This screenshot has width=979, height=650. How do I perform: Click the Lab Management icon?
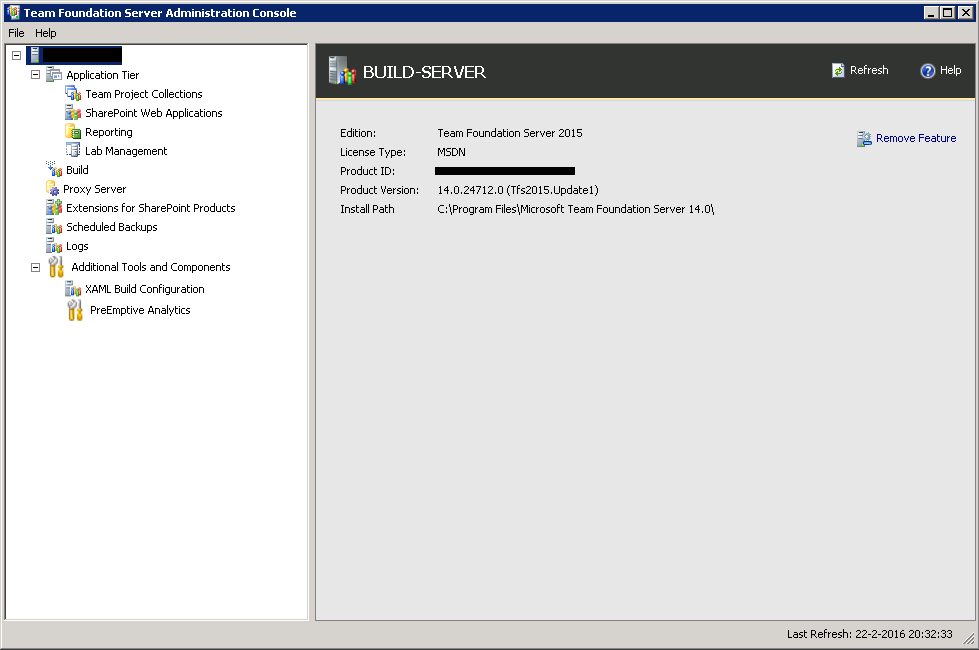73,151
